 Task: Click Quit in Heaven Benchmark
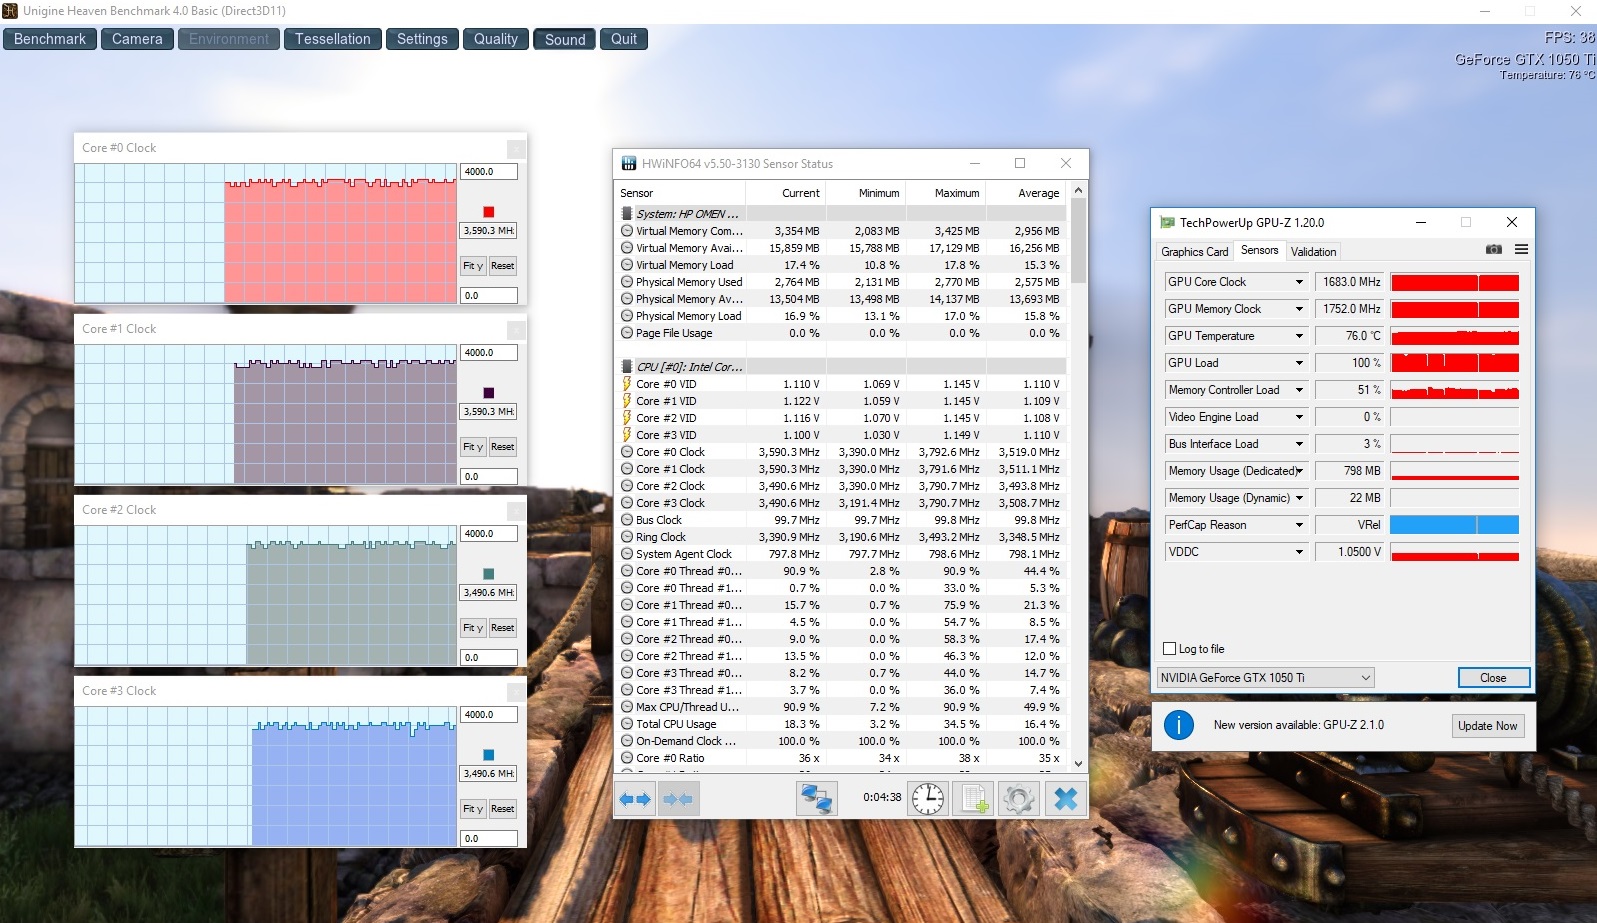[x=624, y=39]
